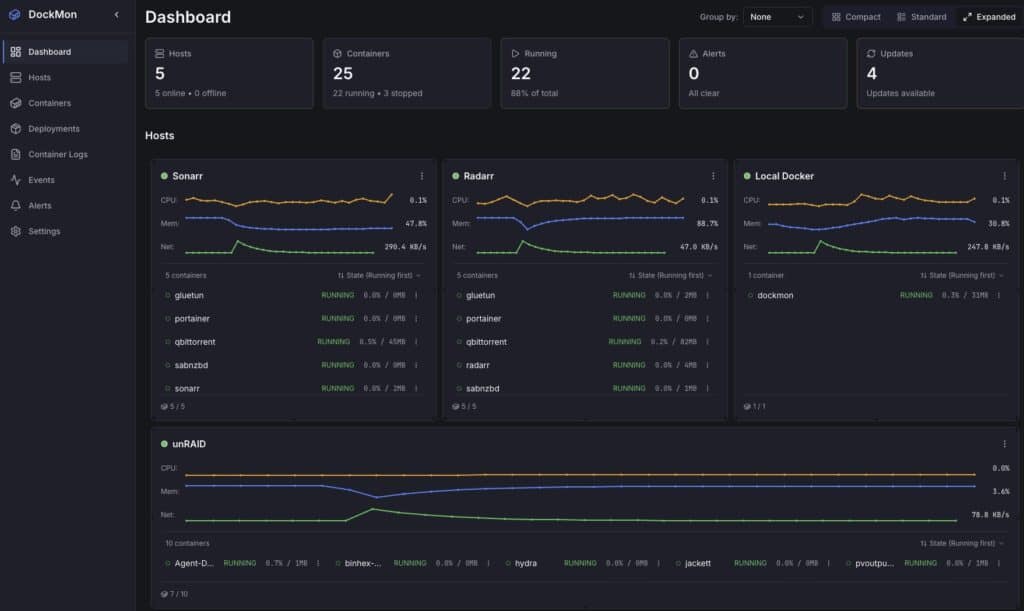The image size is (1024, 611).
Task: Click the Alerts bell icon in sidebar
Action: (16, 206)
